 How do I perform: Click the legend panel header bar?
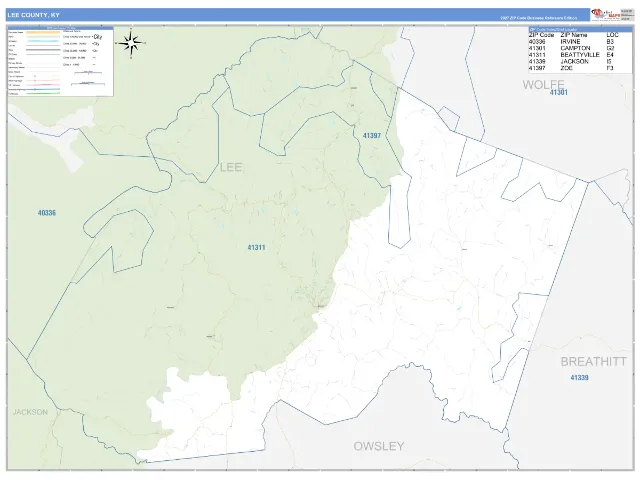60,28
